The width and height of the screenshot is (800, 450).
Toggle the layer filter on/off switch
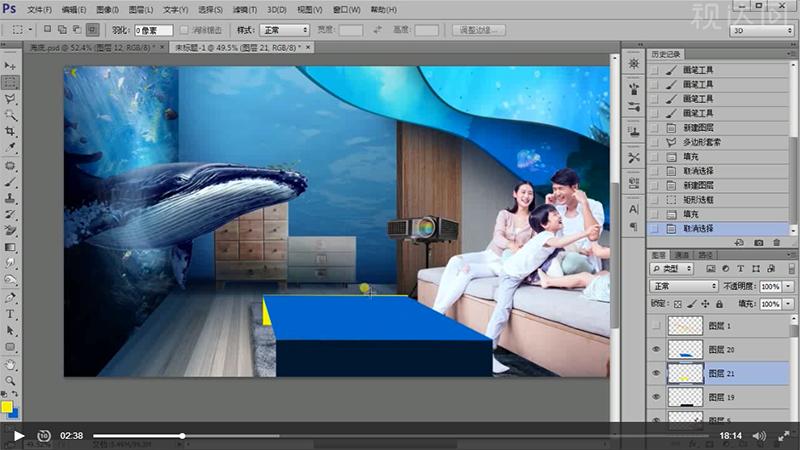pyautogui.click(x=791, y=268)
